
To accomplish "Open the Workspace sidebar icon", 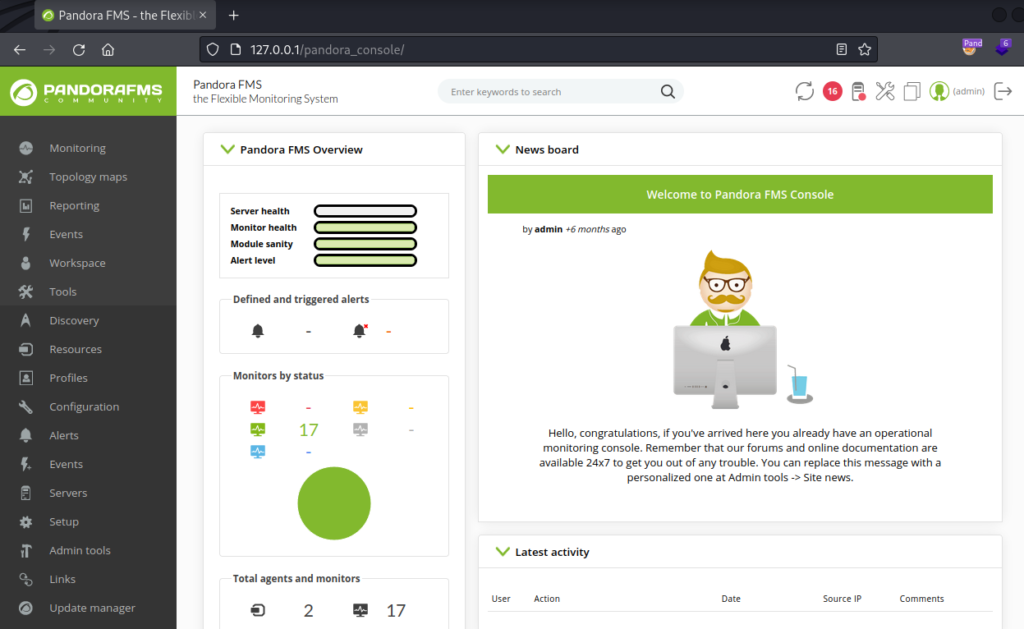I will coord(25,263).
